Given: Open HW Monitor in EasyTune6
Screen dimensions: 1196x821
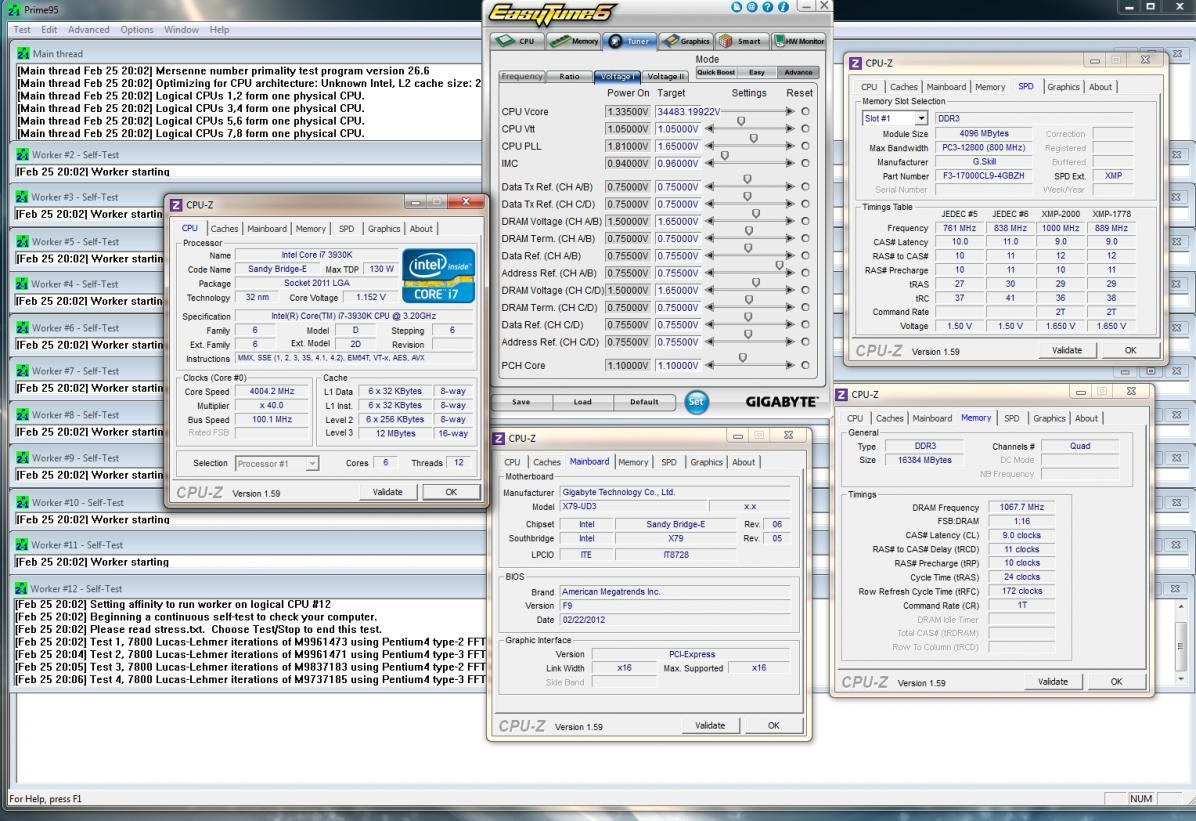Looking at the screenshot, I should point(798,41).
